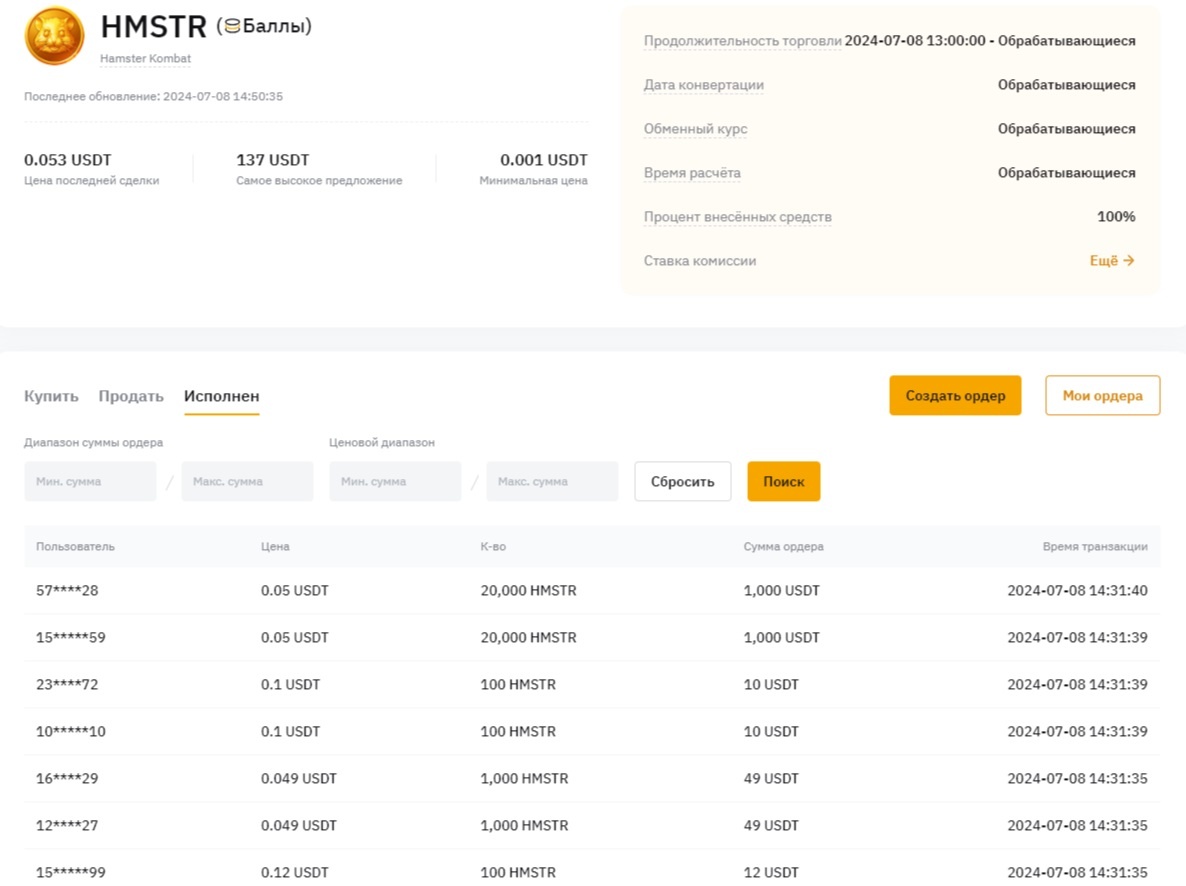
Task: Click the Процент внесённых средств label
Action: pyautogui.click(x=737, y=216)
